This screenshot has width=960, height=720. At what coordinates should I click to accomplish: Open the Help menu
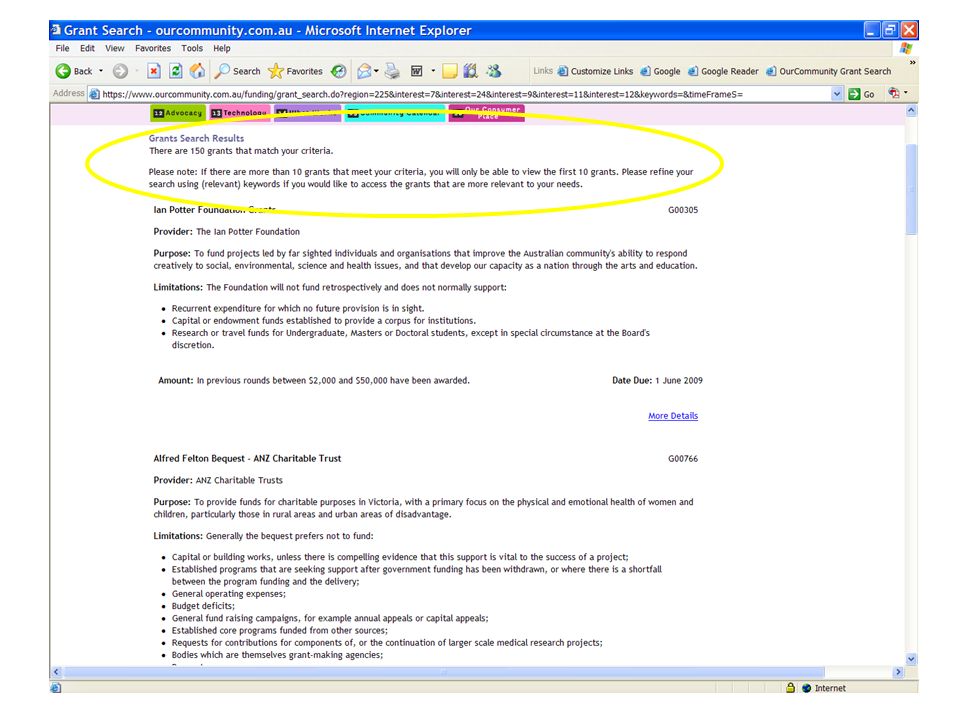point(222,48)
